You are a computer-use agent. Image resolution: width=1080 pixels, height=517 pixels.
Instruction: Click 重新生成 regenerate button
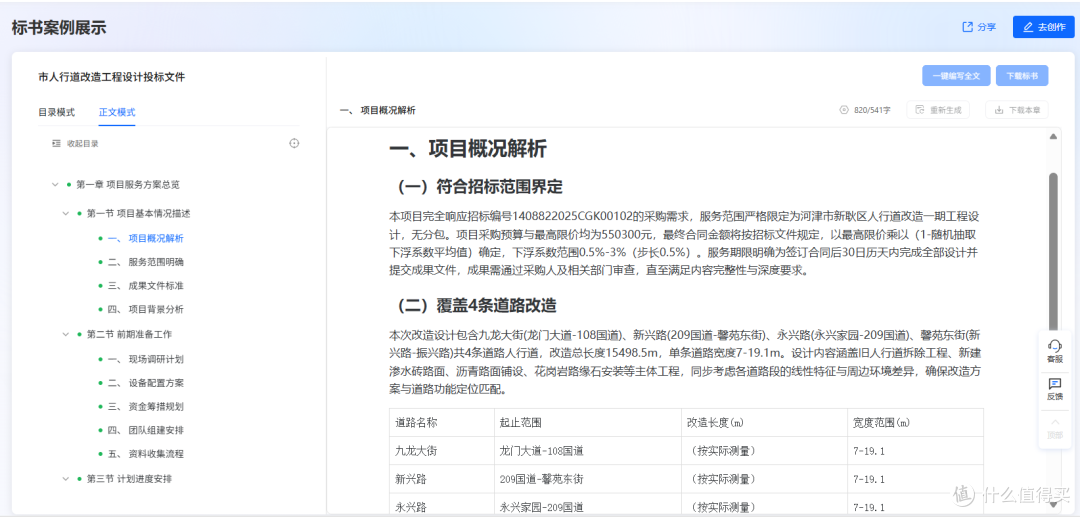coord(938,110)
